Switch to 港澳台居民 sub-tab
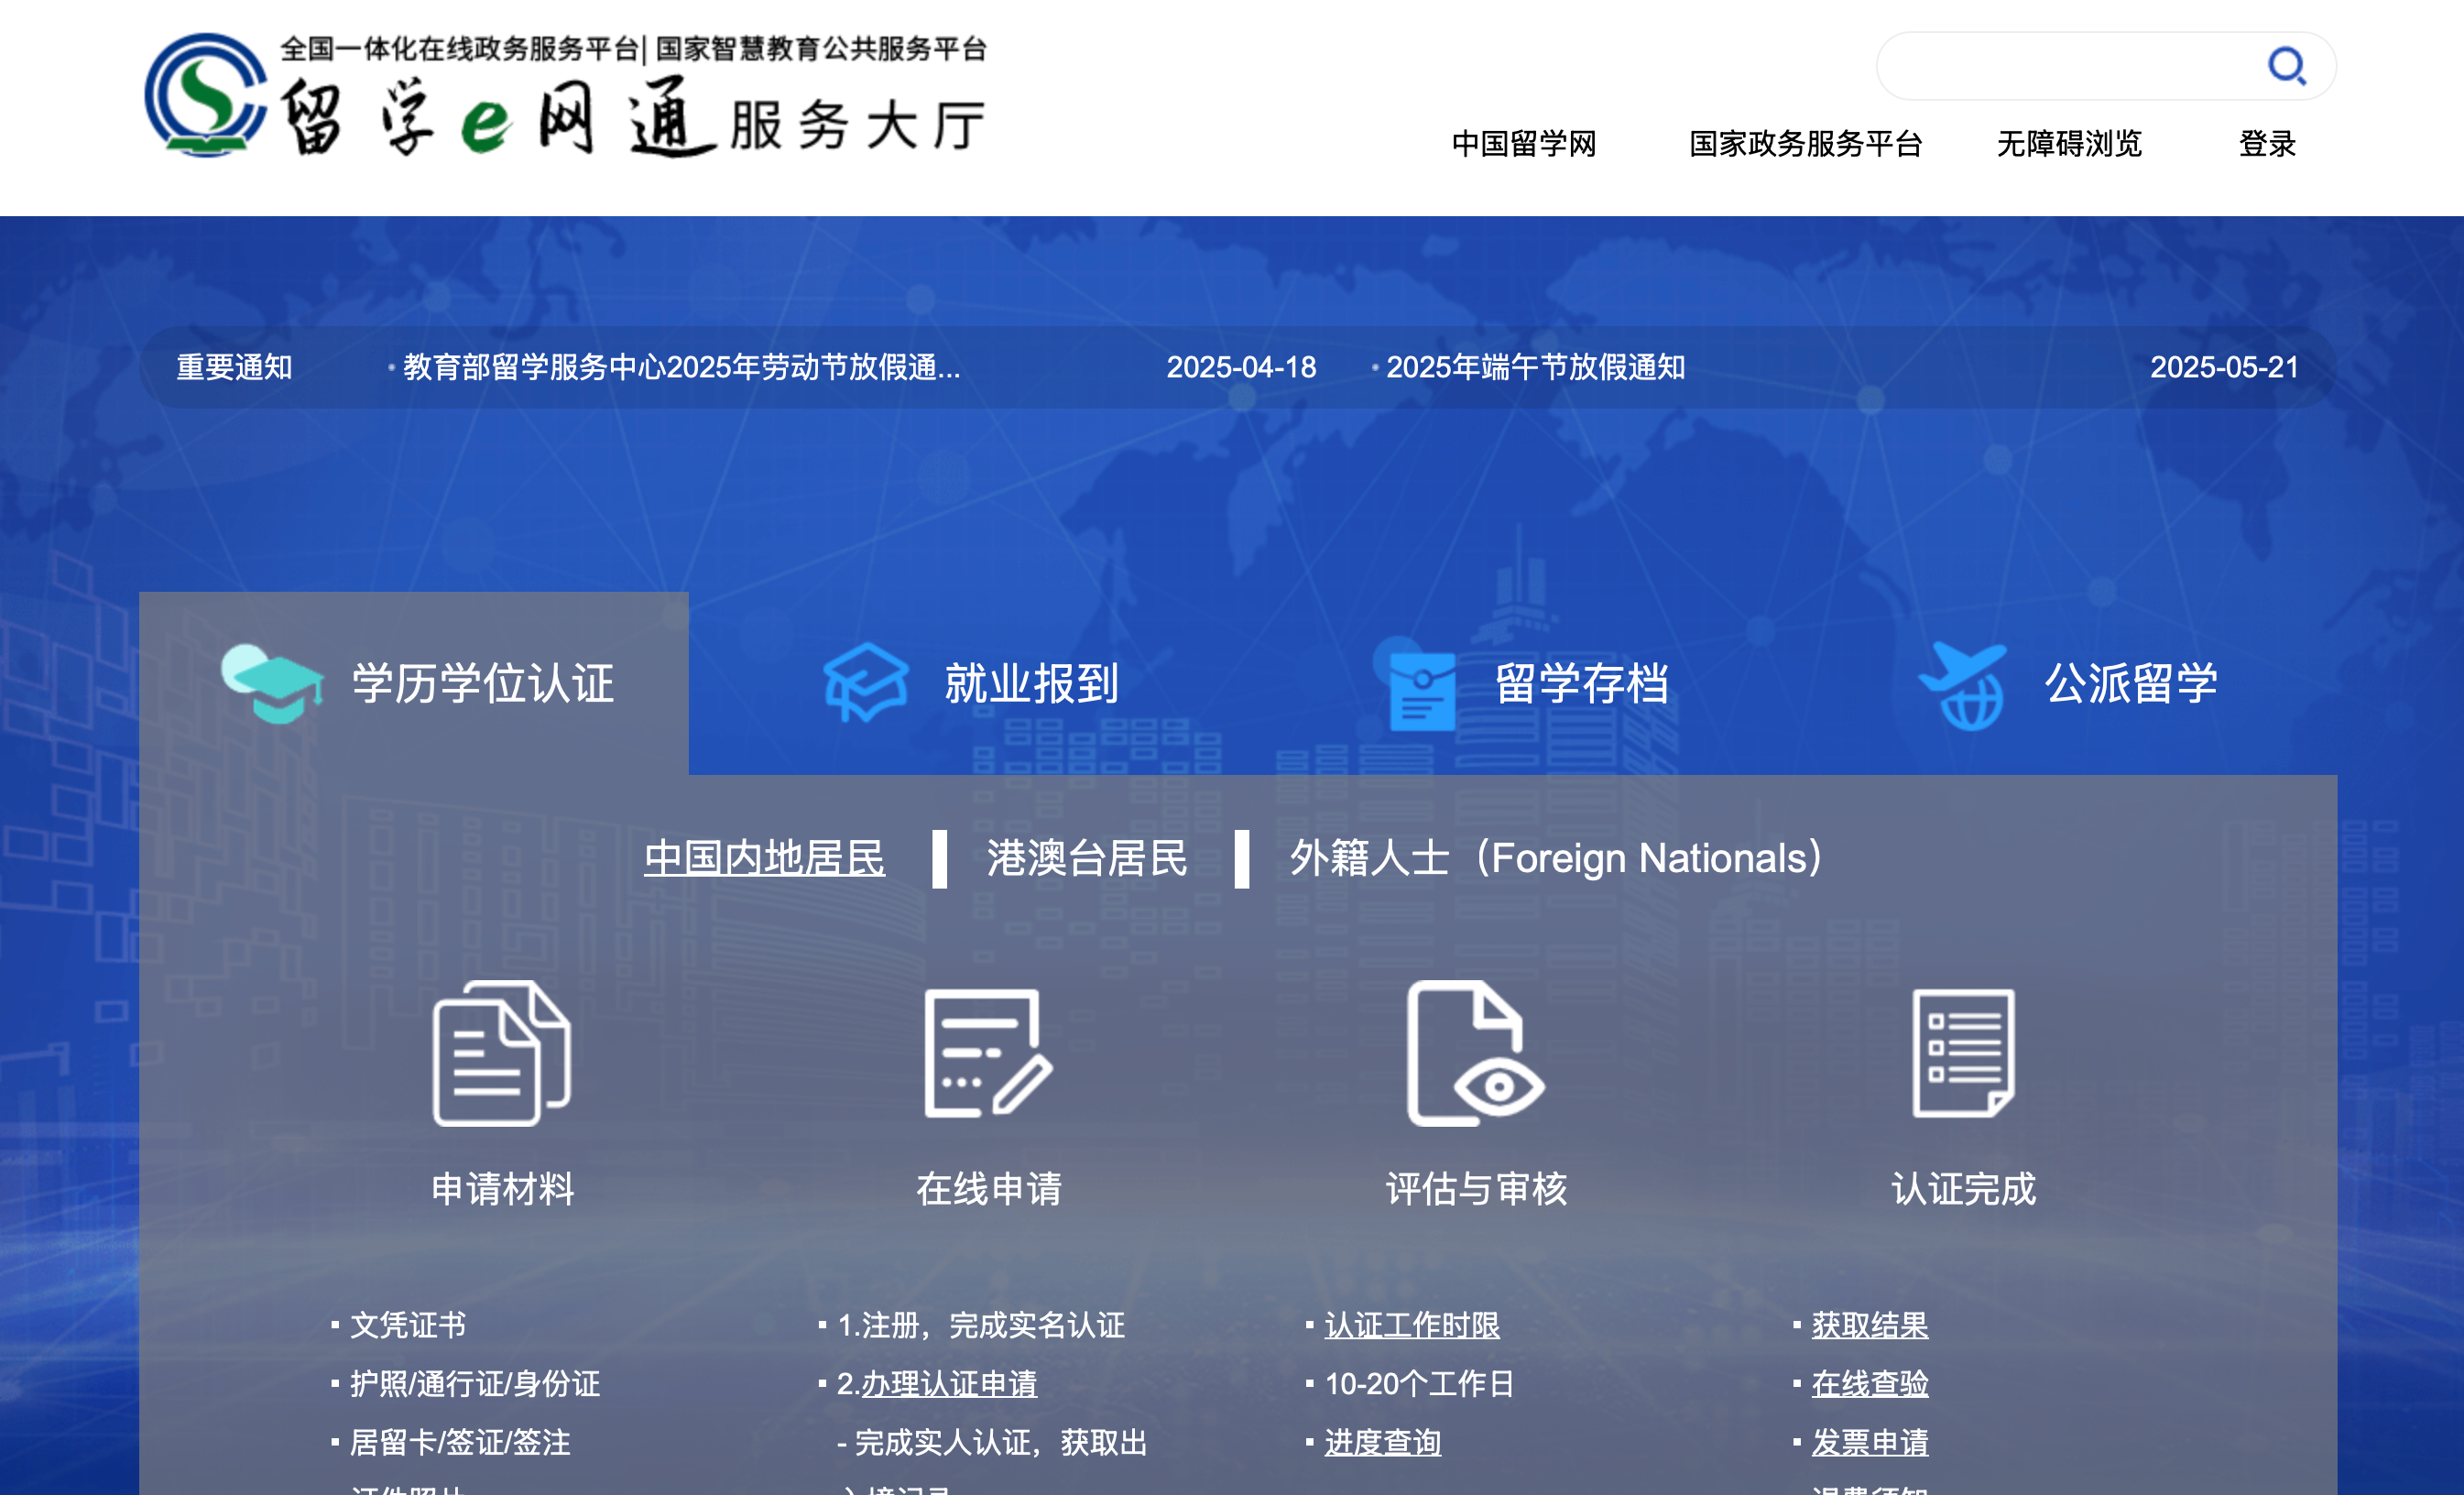This screenshot has height=1495, width=2464. pos(1087,858)
